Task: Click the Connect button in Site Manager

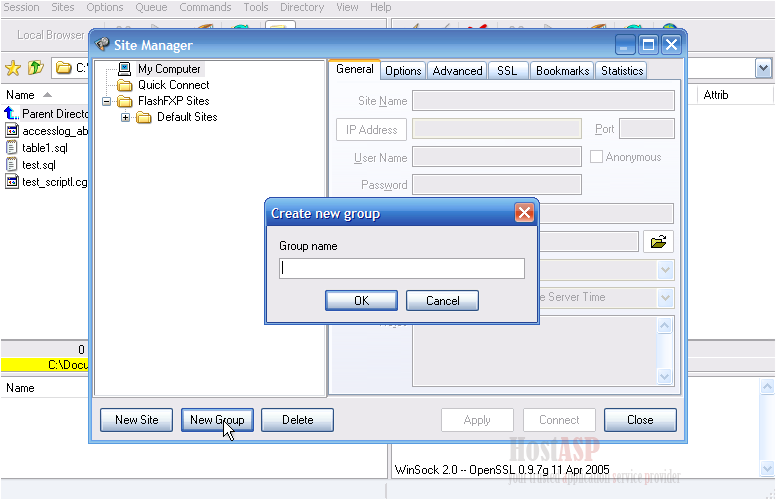Action: click(559, 420)
